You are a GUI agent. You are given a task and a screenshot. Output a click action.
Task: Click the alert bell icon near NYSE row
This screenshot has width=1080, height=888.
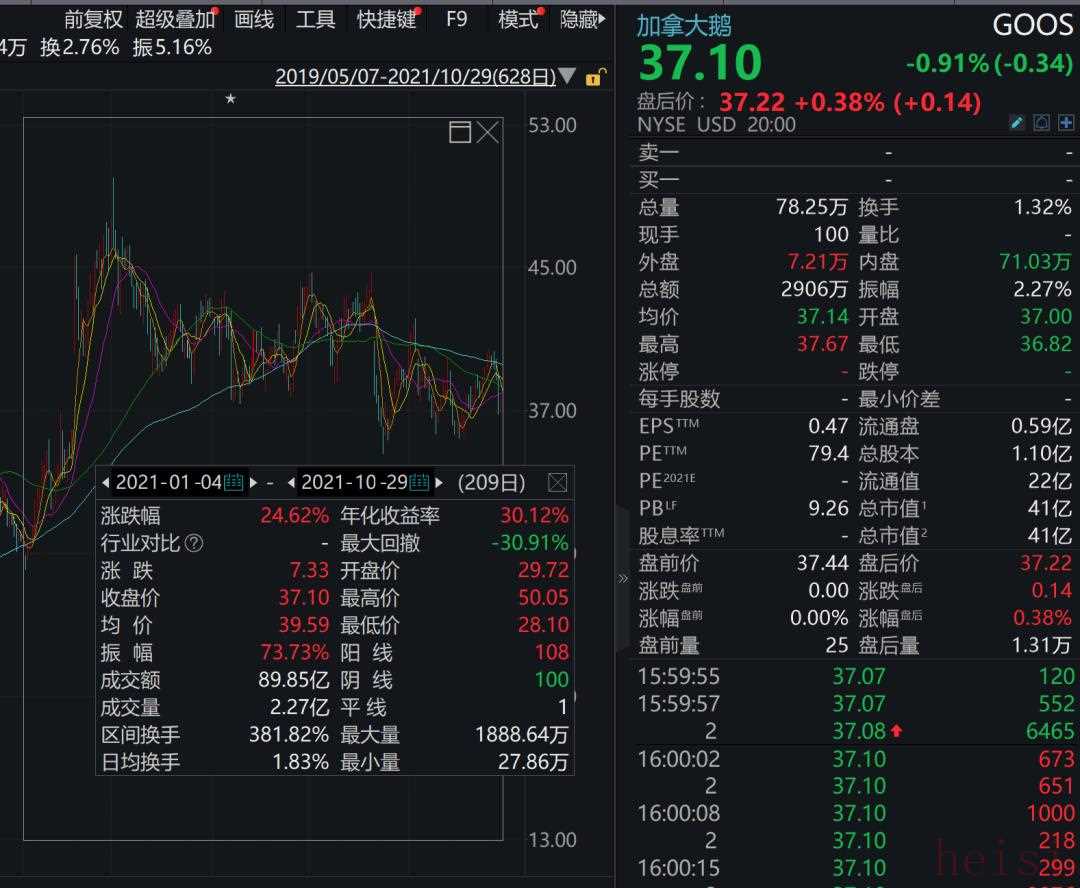click(1041, 124)
